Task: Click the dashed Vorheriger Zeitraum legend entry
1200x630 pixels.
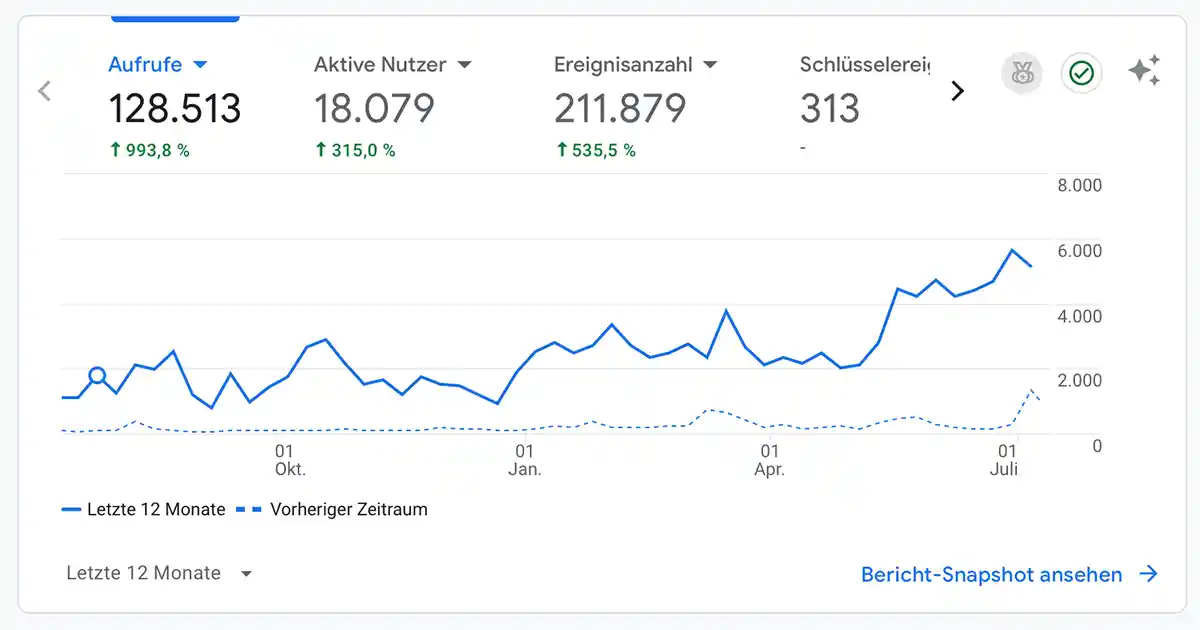Action: (333, 509)
